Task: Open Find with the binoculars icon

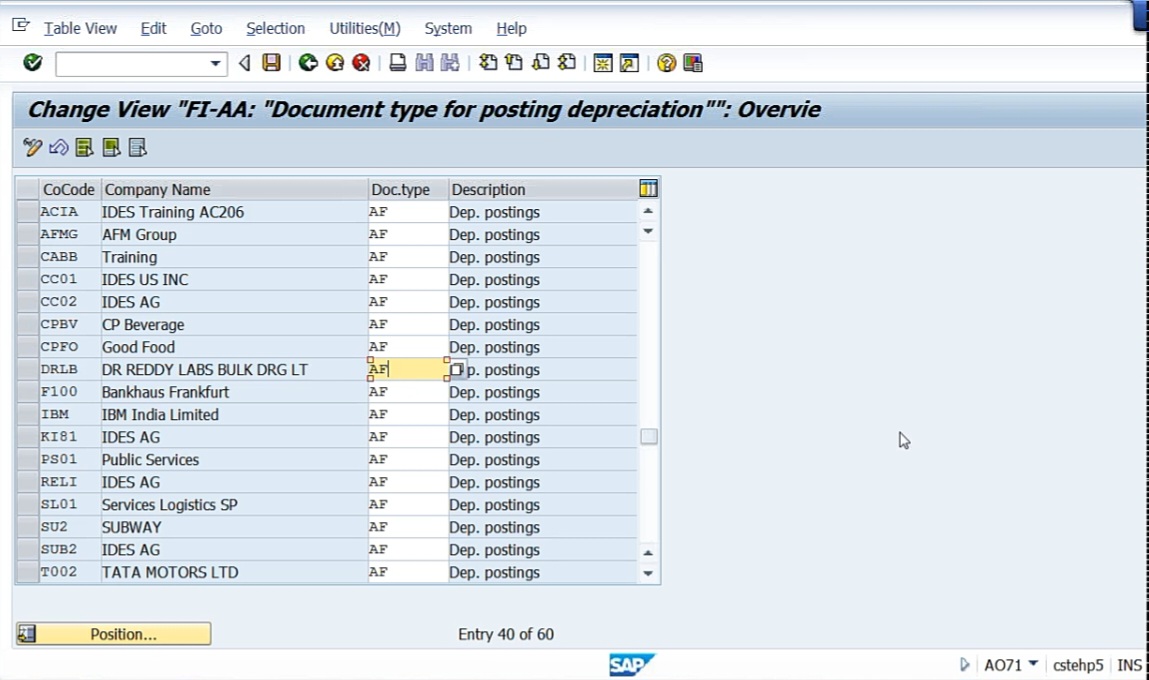Action: coord(424,63)
